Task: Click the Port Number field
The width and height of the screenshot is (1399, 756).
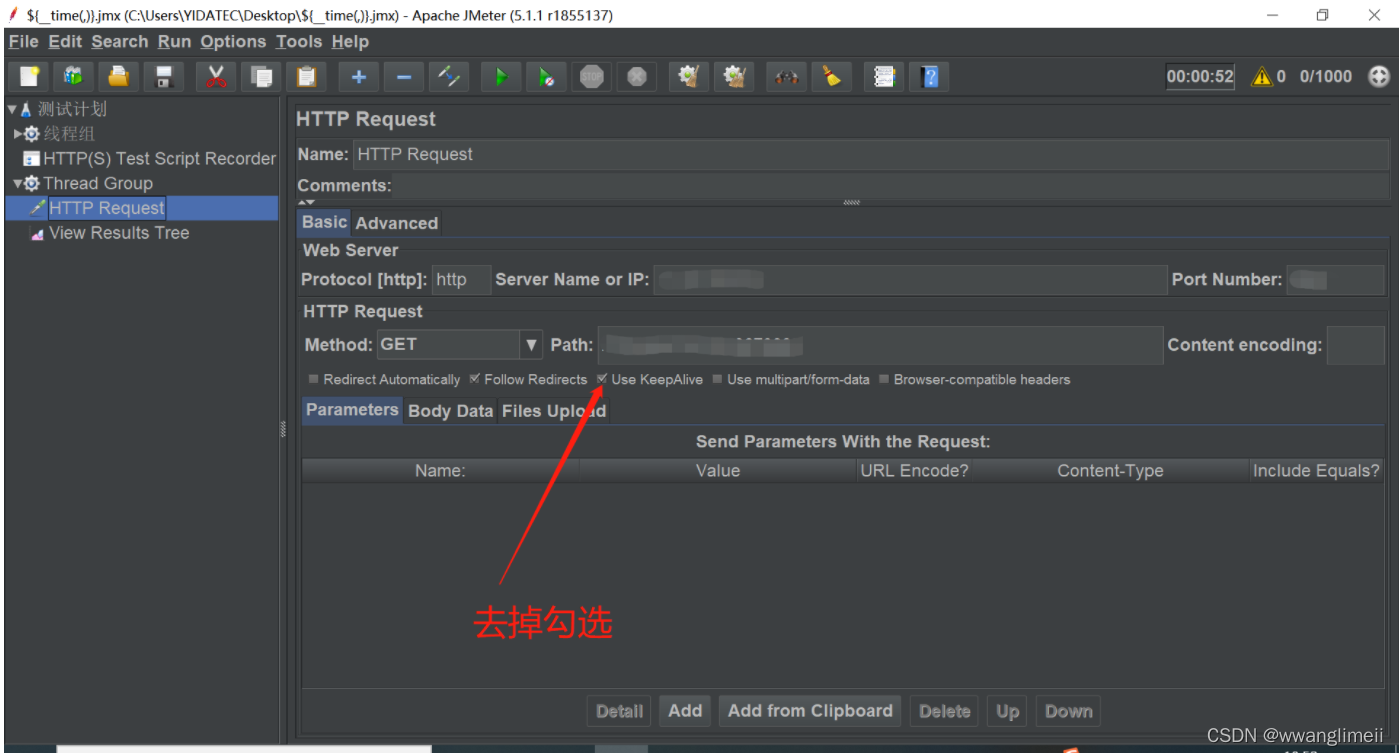Action: point(1335,280)
